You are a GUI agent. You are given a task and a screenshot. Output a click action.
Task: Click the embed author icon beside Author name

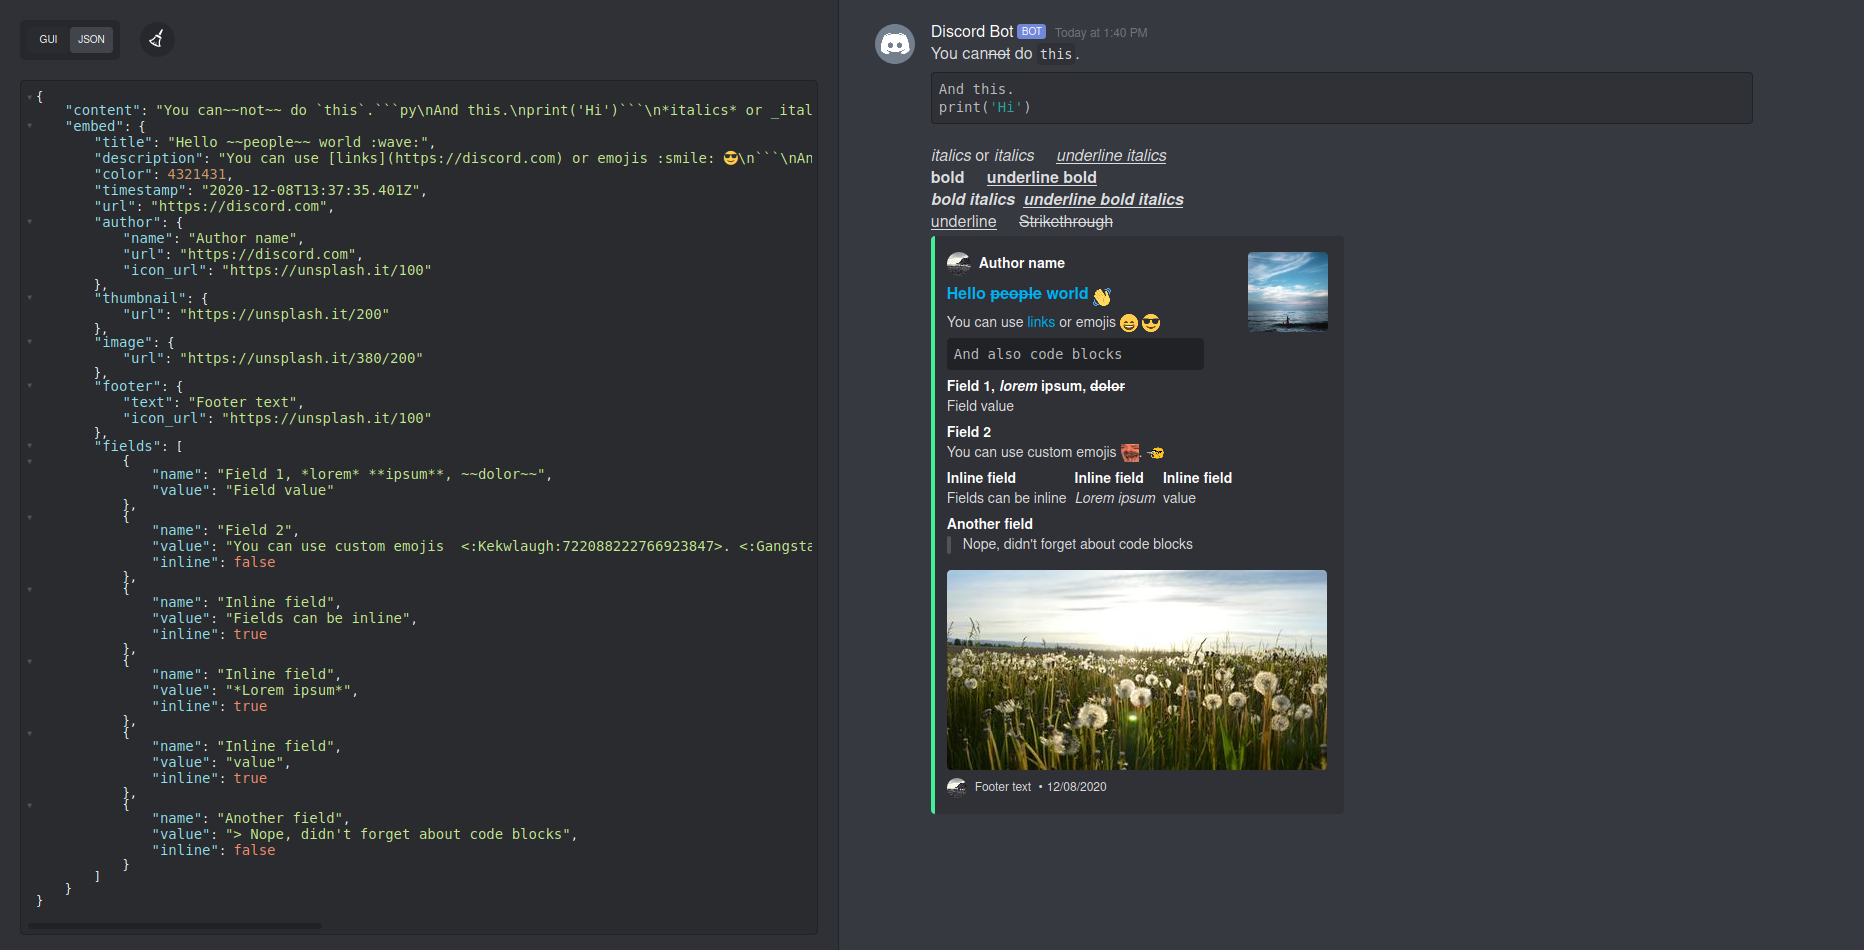tap(959, 263)
